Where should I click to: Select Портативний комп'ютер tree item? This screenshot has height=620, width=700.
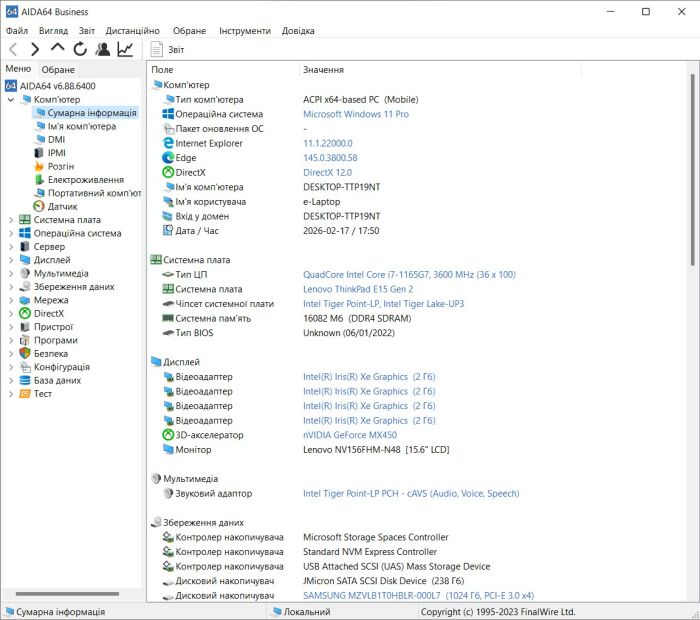tap(94, 193)
